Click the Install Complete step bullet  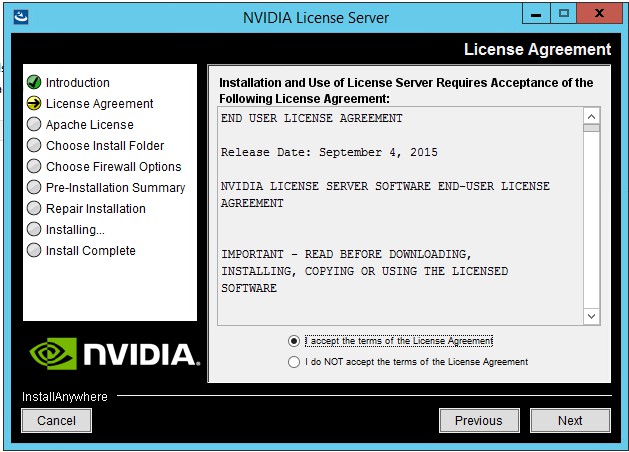click(x=34, y=250)
